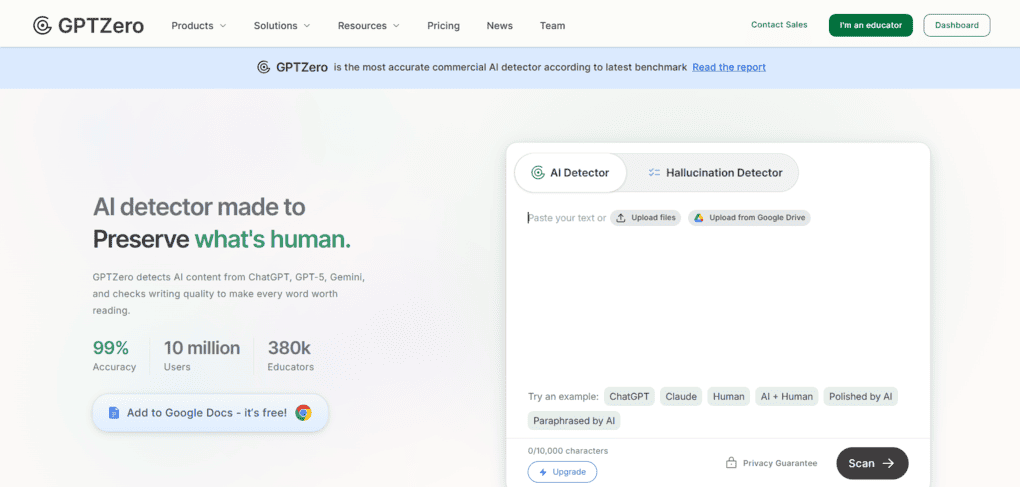Click the Read the report link
Screen dimensions: 1020x487
729,67
